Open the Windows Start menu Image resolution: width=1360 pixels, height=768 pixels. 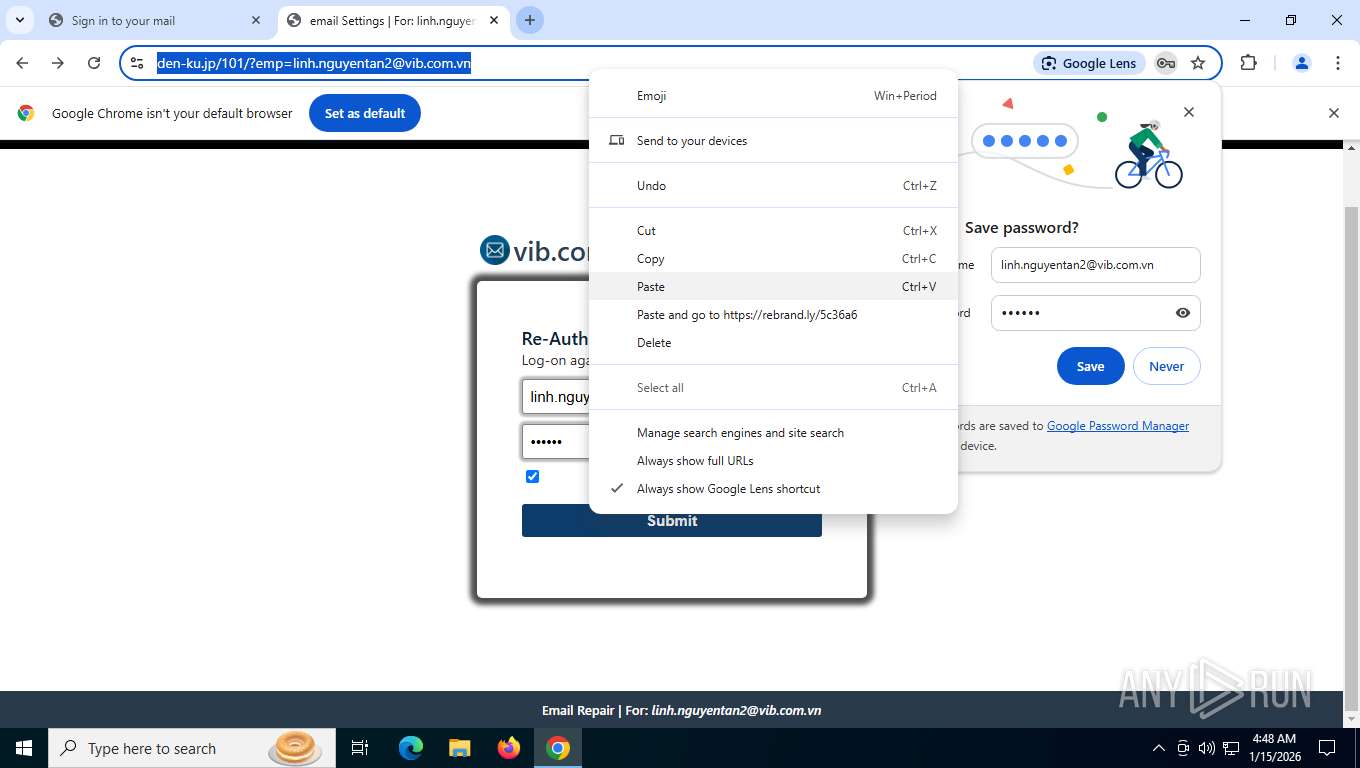pos(24,748)
